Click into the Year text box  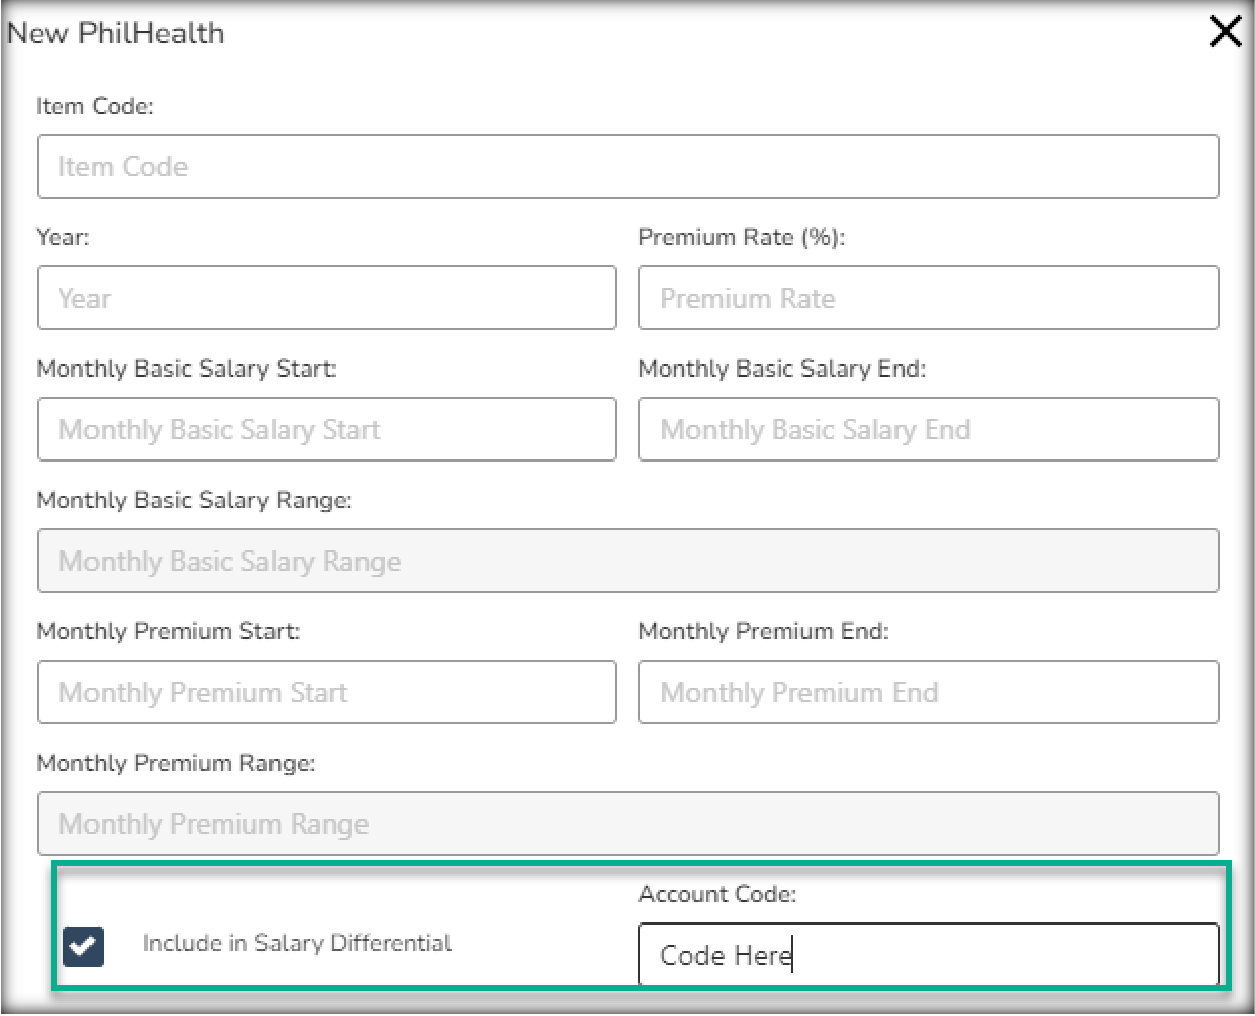326,298
